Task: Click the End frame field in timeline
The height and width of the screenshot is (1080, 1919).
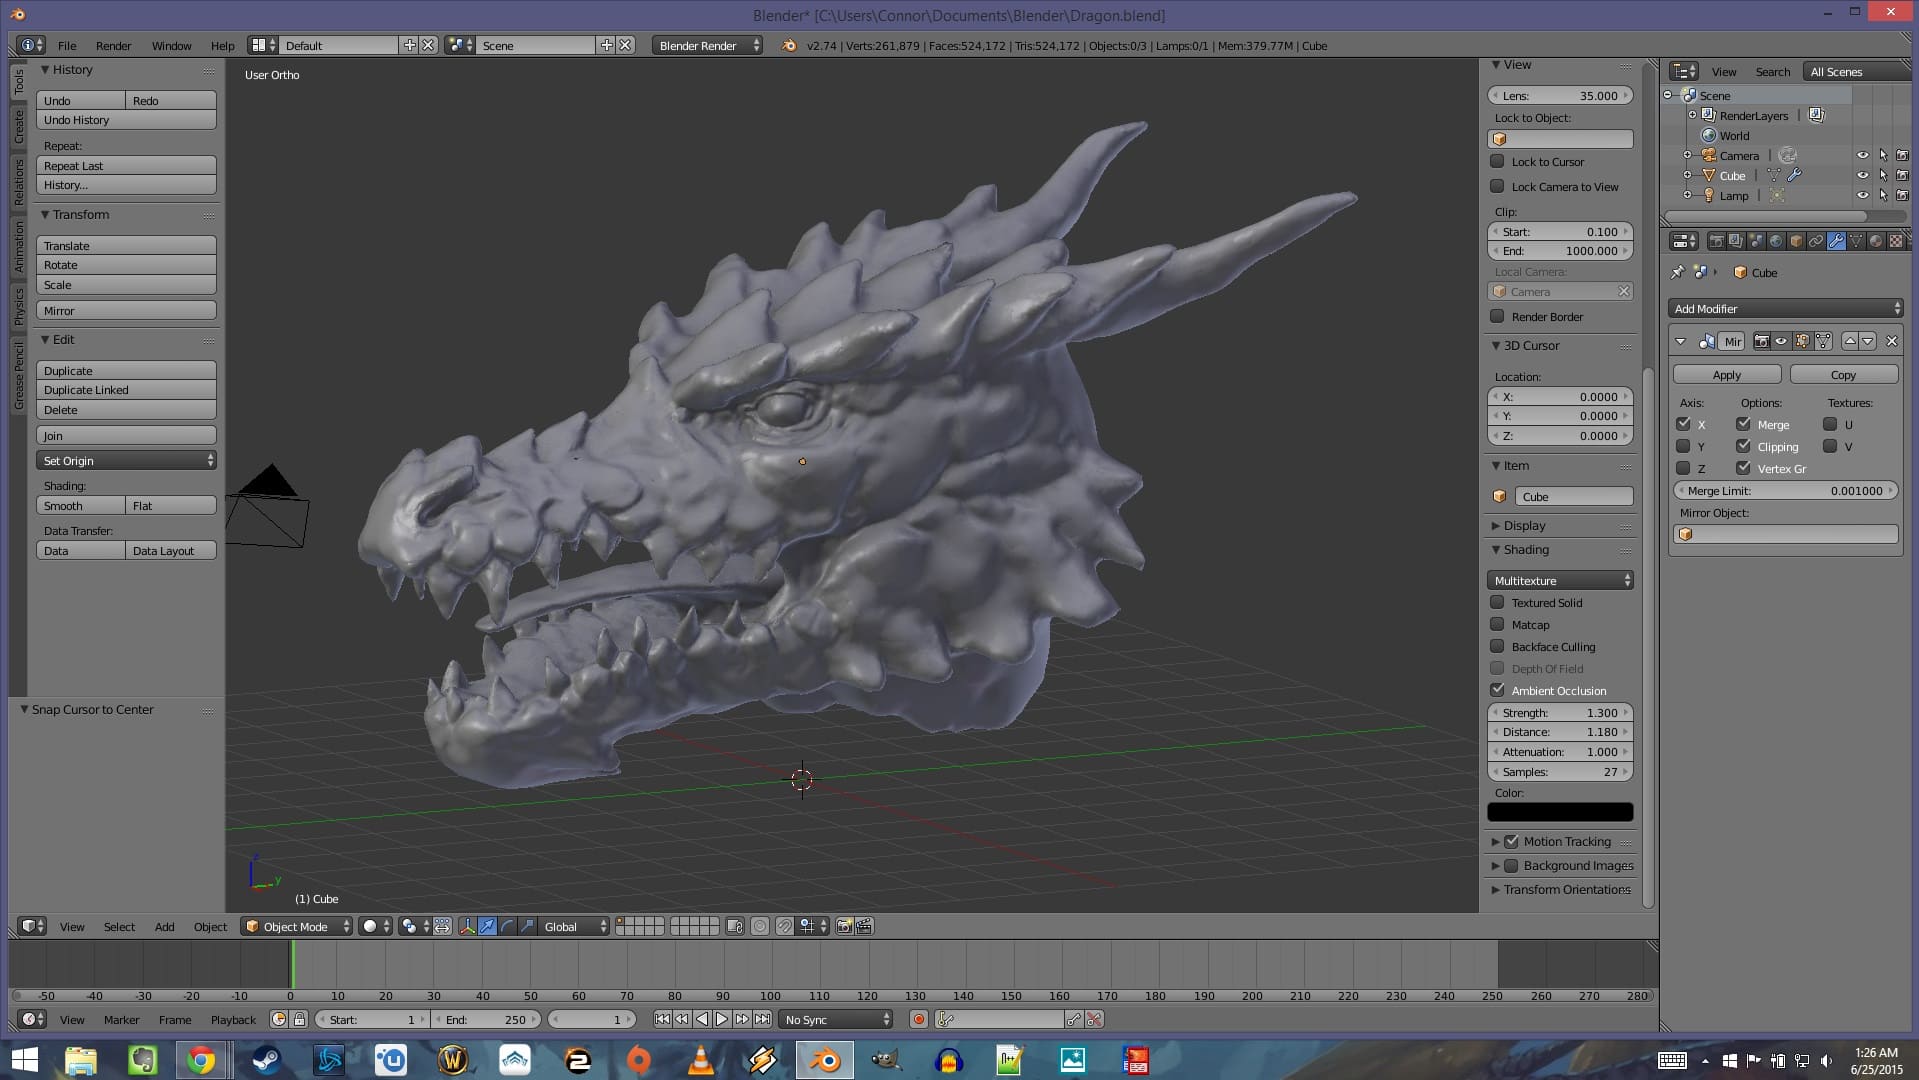Action: coord(487,1019)
